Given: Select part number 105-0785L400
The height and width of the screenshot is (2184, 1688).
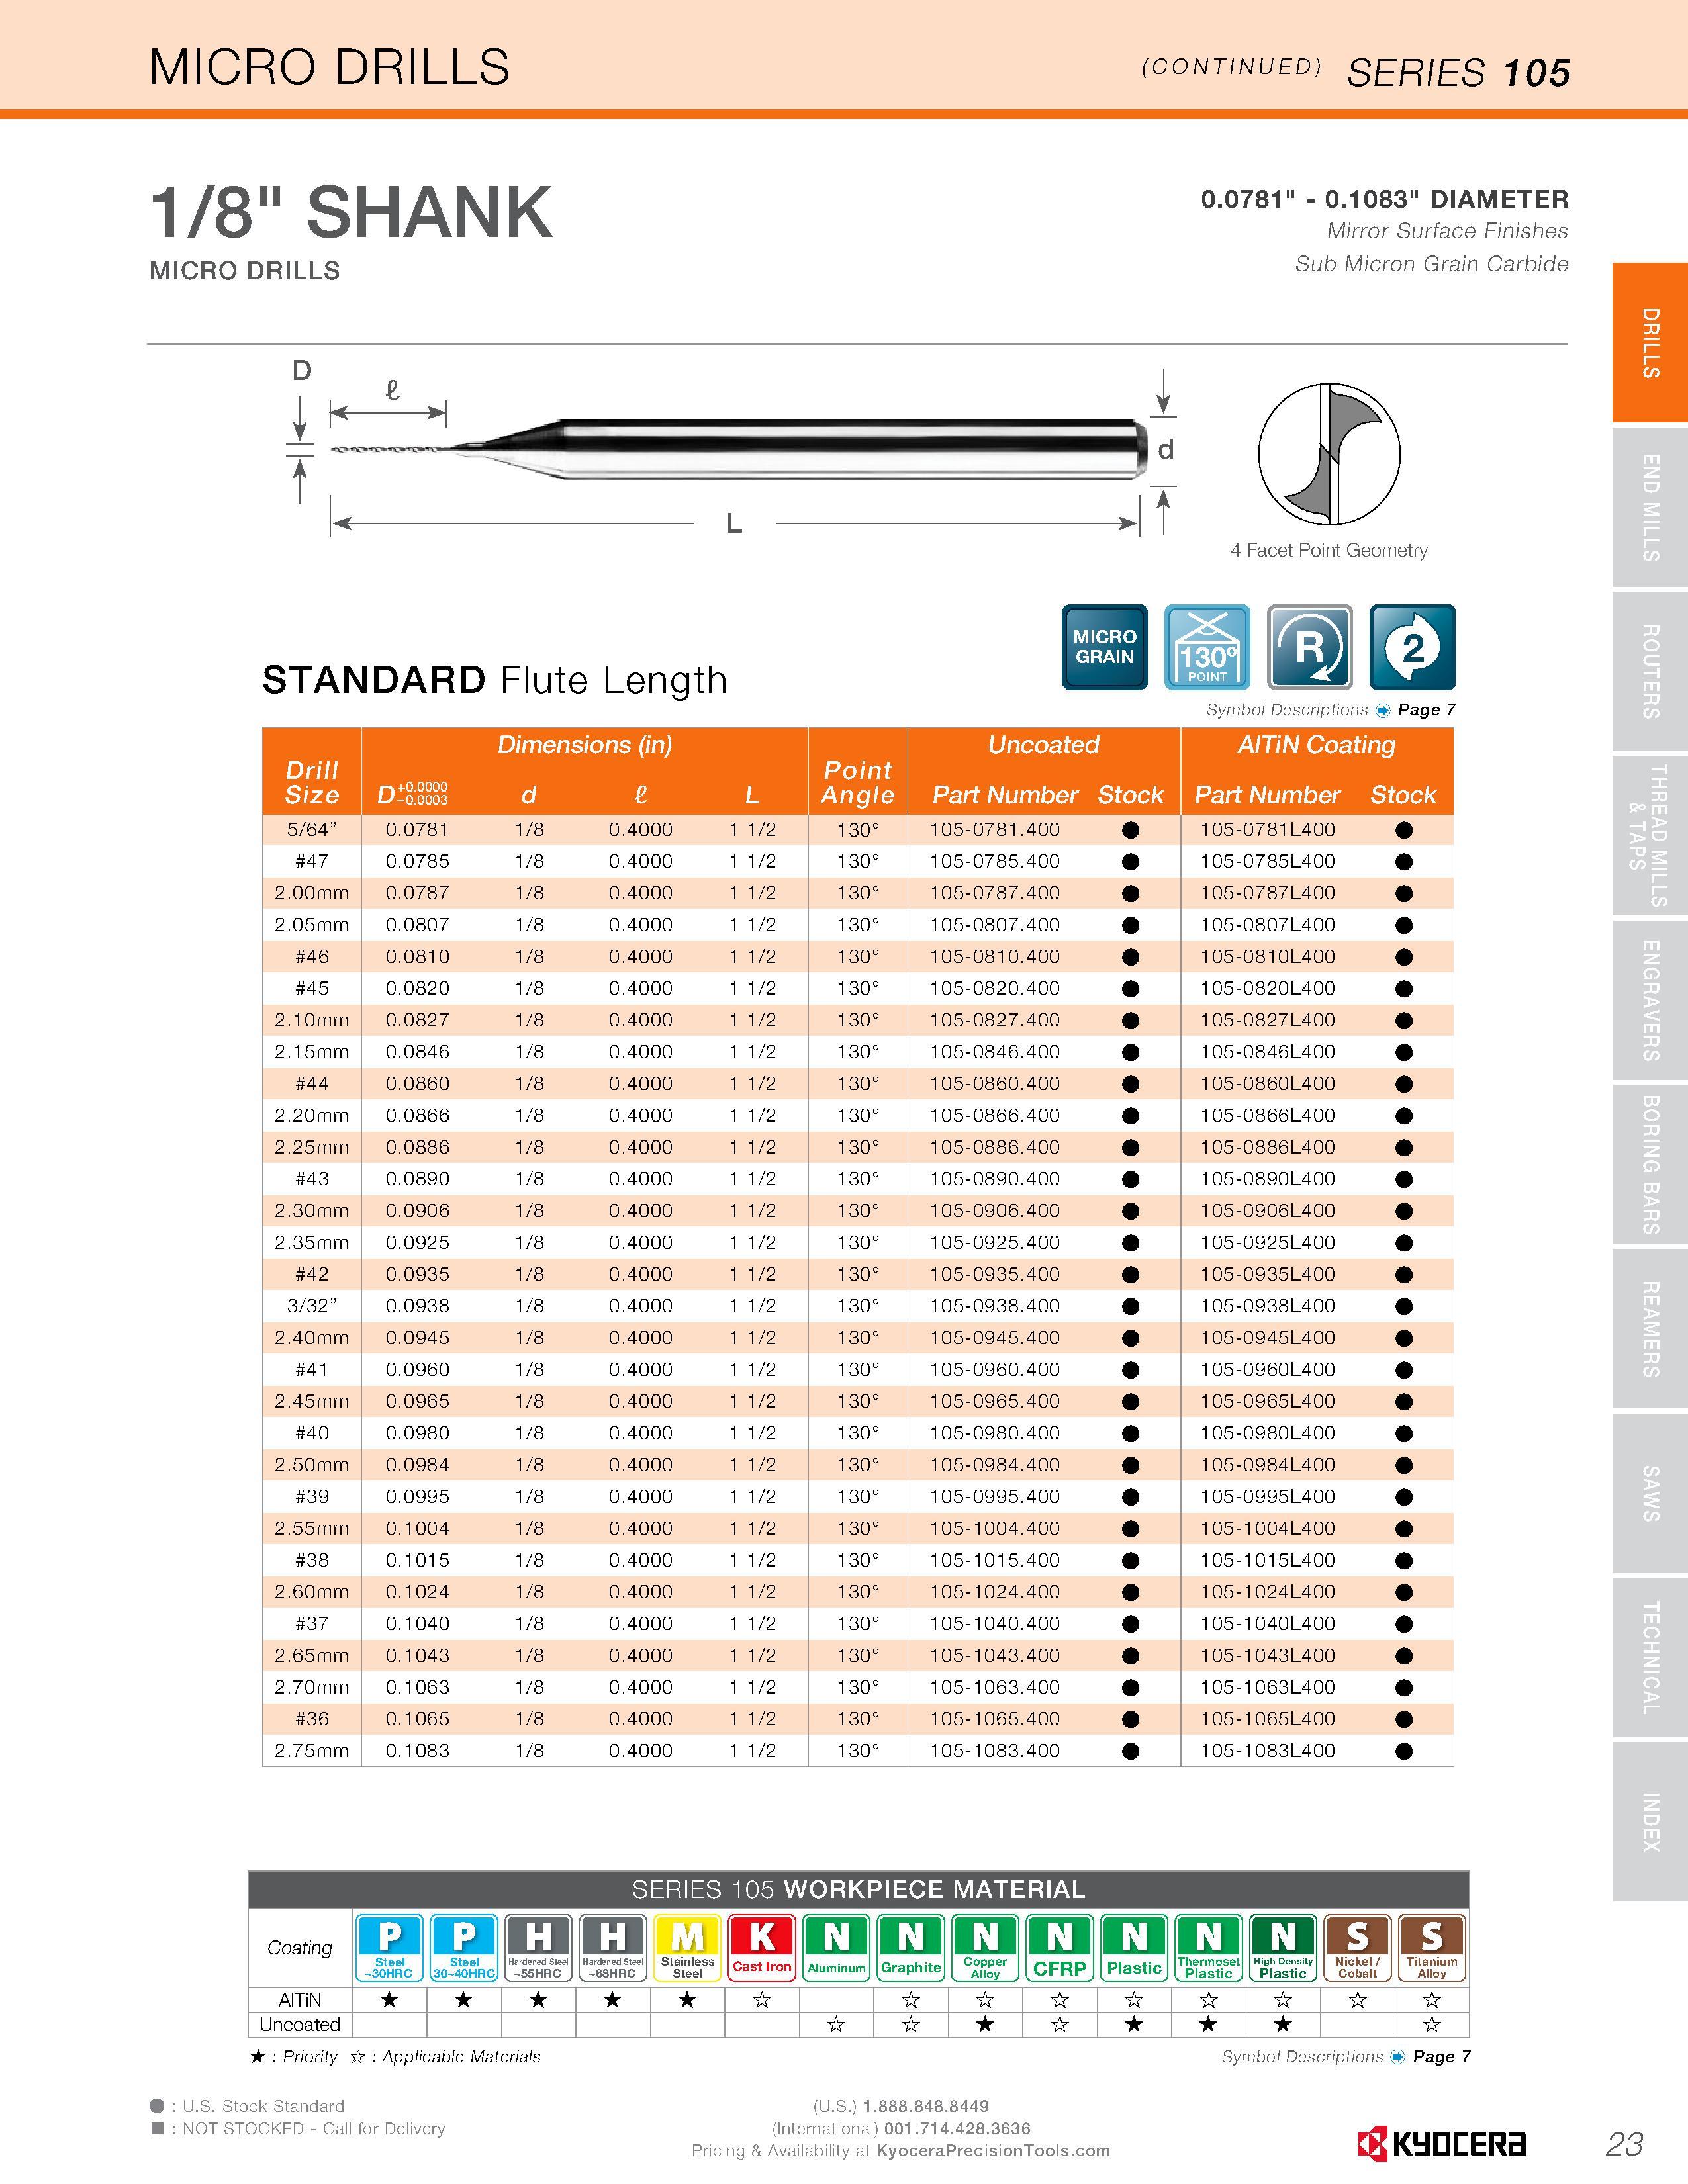Looking at the screenshot, I should coord(1268,861).
